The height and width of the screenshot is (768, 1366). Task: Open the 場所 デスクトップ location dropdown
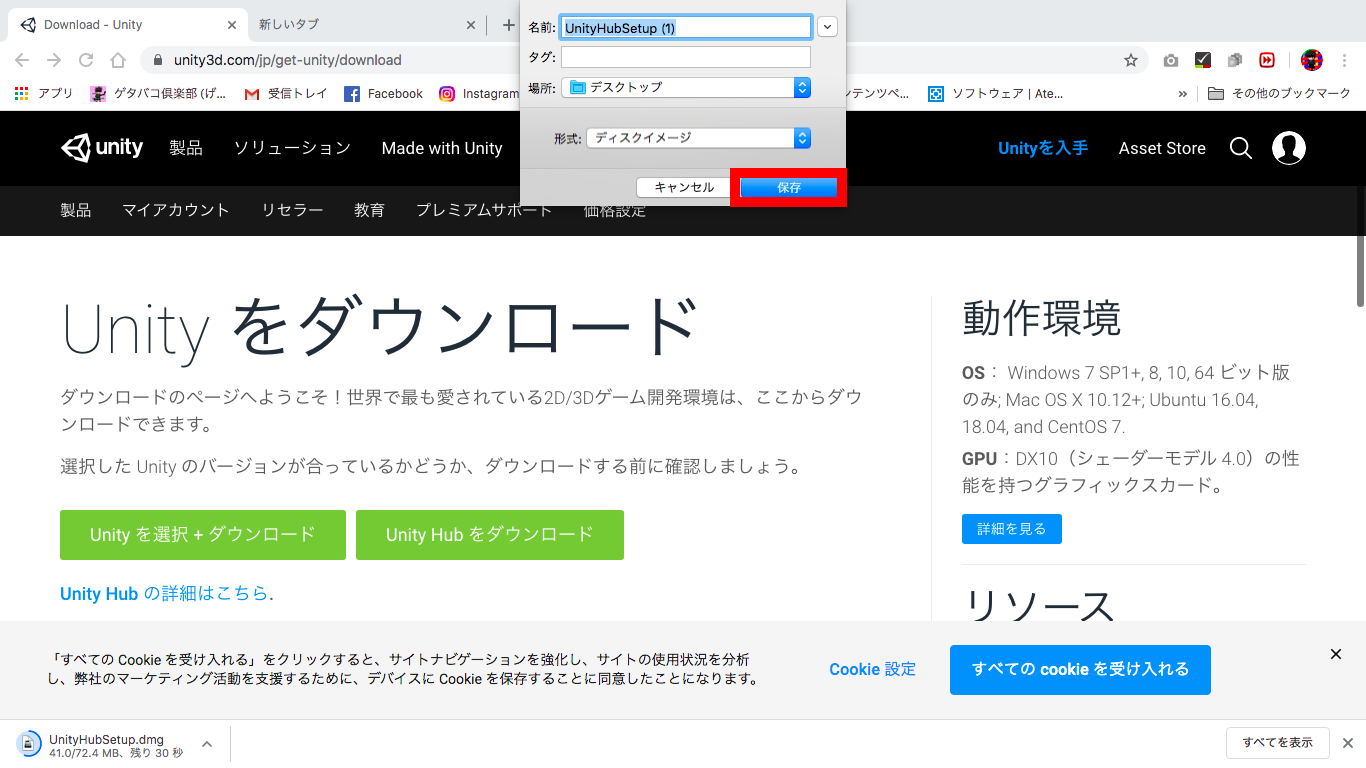pyautogui.click(x=686, y=87)
